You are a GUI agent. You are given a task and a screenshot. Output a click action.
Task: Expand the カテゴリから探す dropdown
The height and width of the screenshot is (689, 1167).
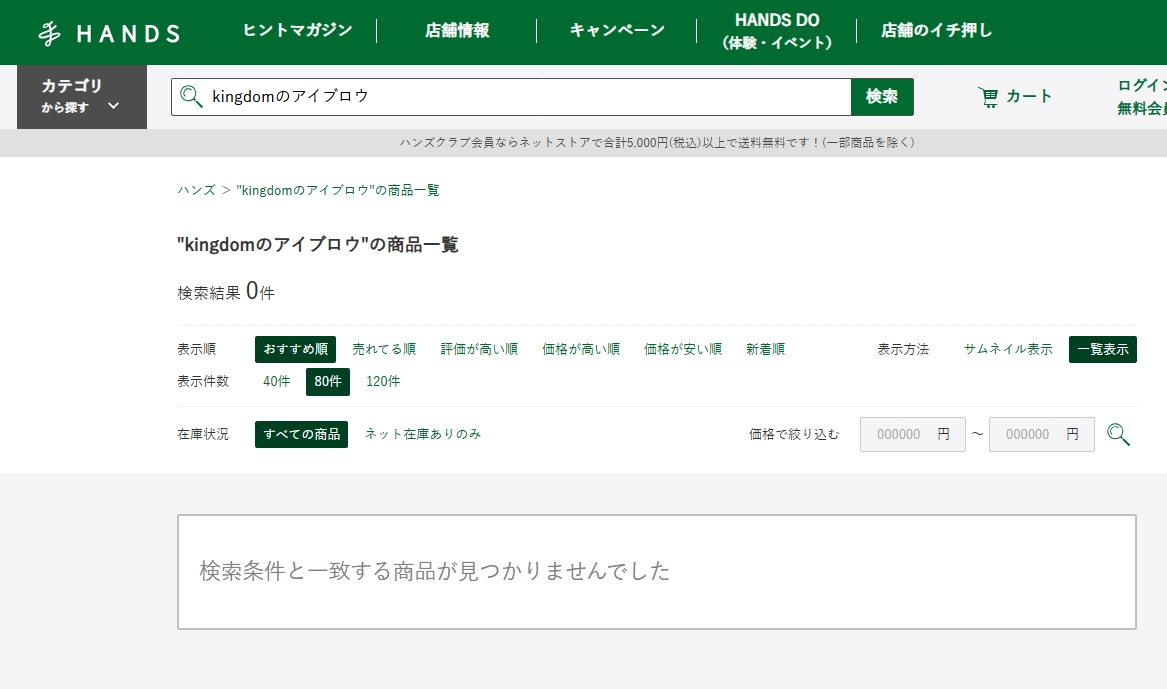[82, 97]
